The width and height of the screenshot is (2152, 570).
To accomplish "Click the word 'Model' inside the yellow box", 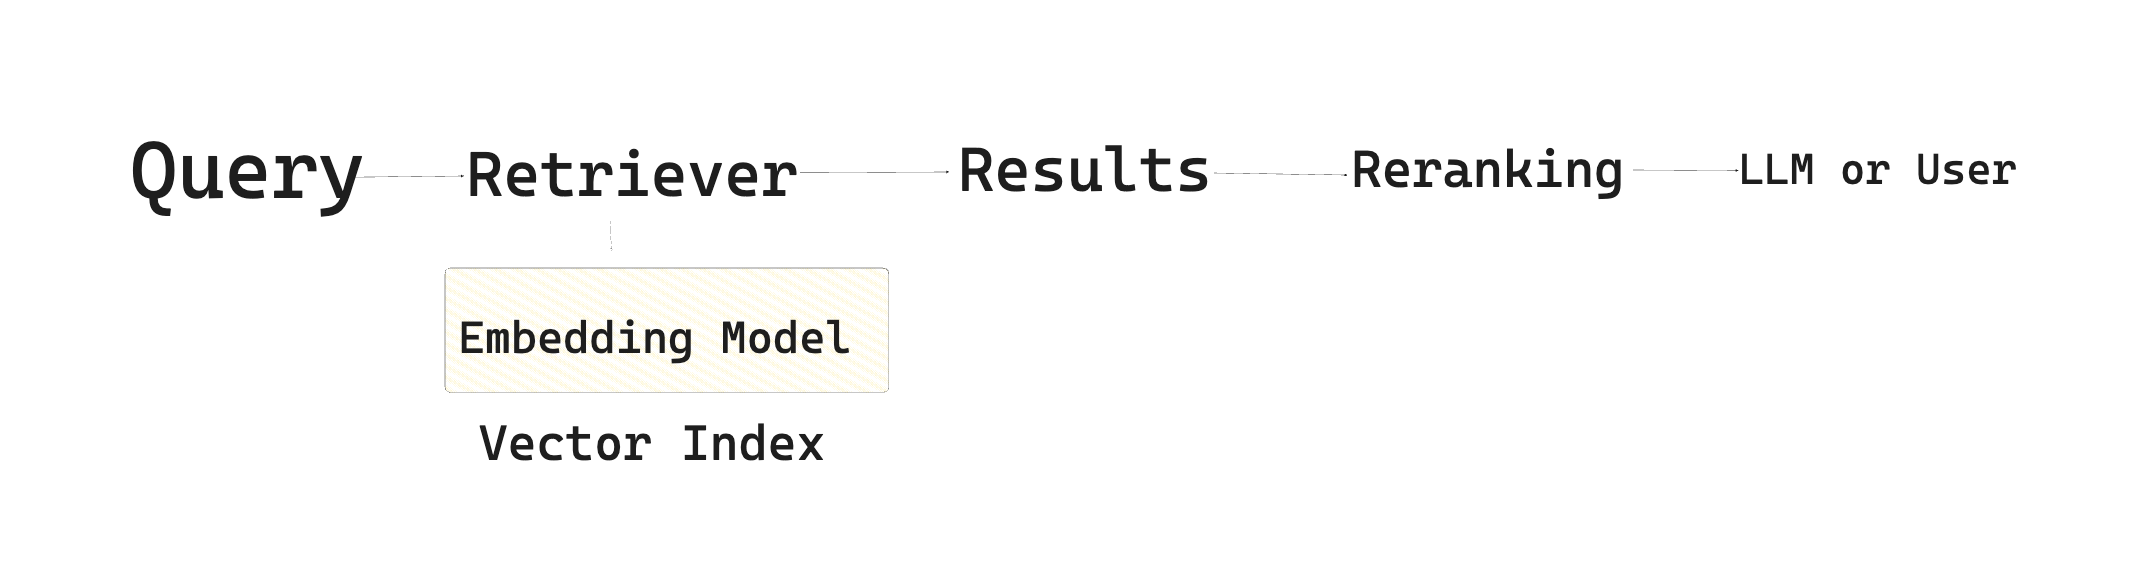I will click(786, 339).
